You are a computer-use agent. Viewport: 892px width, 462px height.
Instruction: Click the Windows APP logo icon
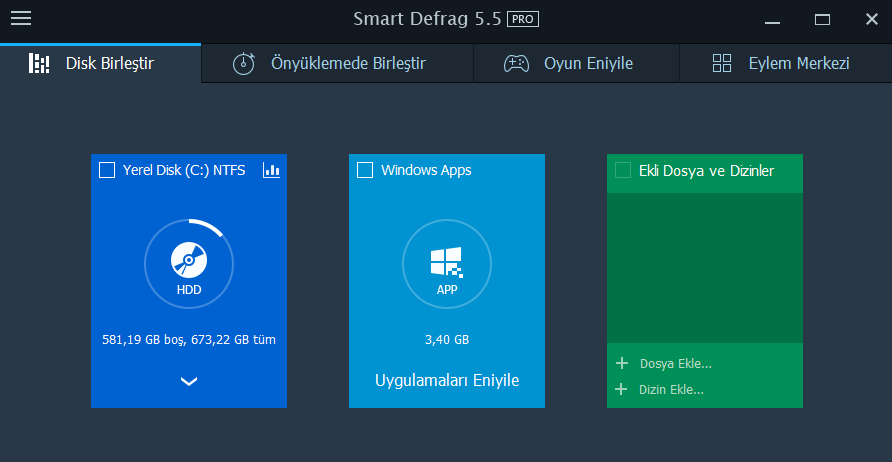point(447,262)
